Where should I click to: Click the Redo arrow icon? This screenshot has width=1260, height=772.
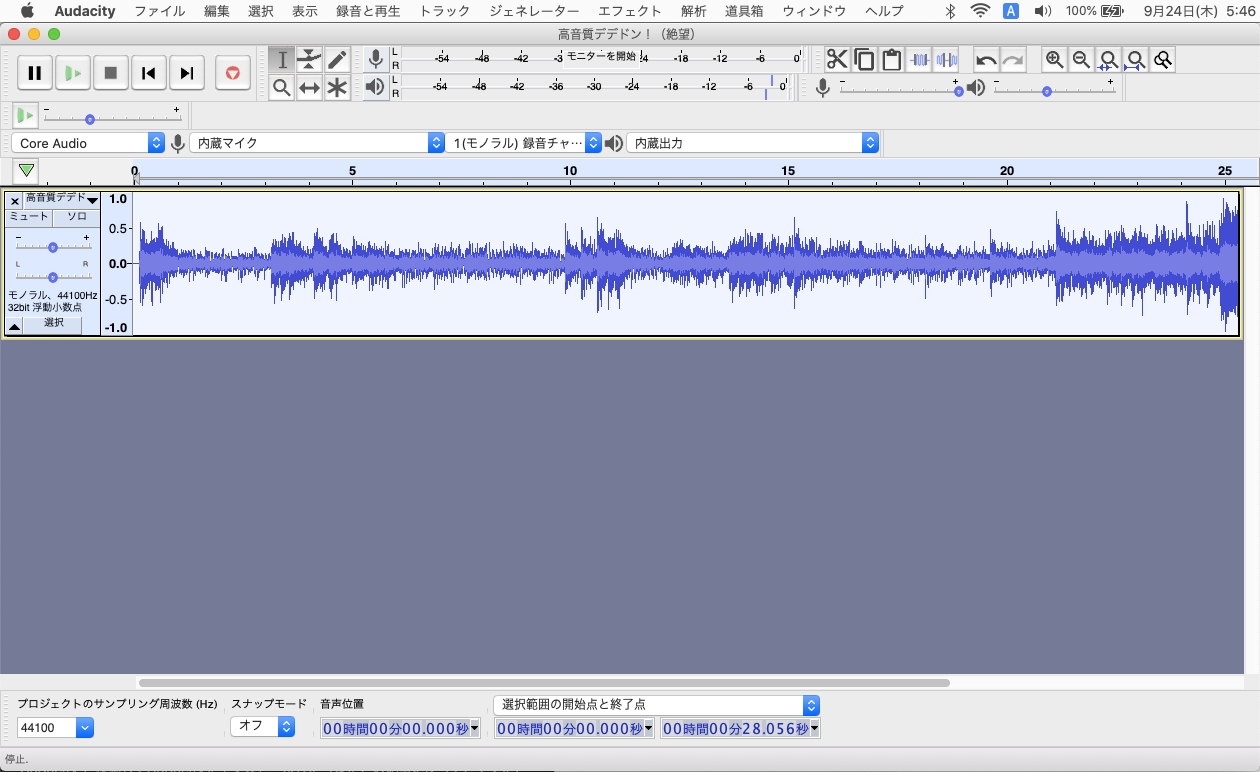1013,60
